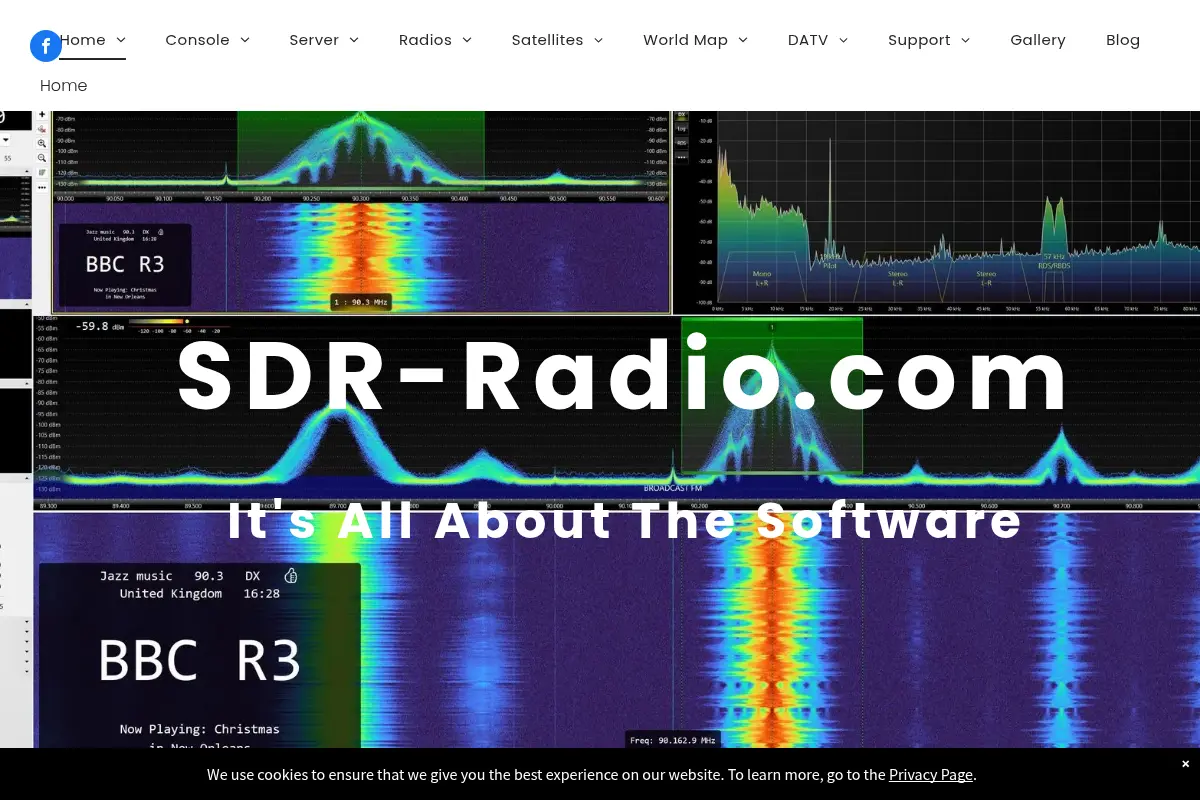This screenshot has width=1200, height=800.
Task: Open the Facebook icon link
Action: (46, 46)
